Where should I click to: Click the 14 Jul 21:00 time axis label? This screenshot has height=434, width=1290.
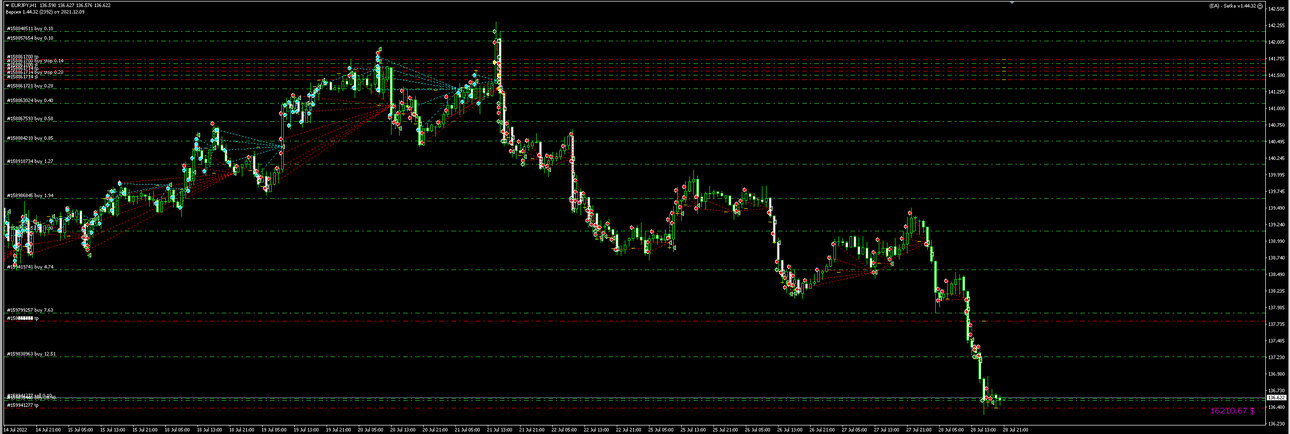(x=49, y=429)
